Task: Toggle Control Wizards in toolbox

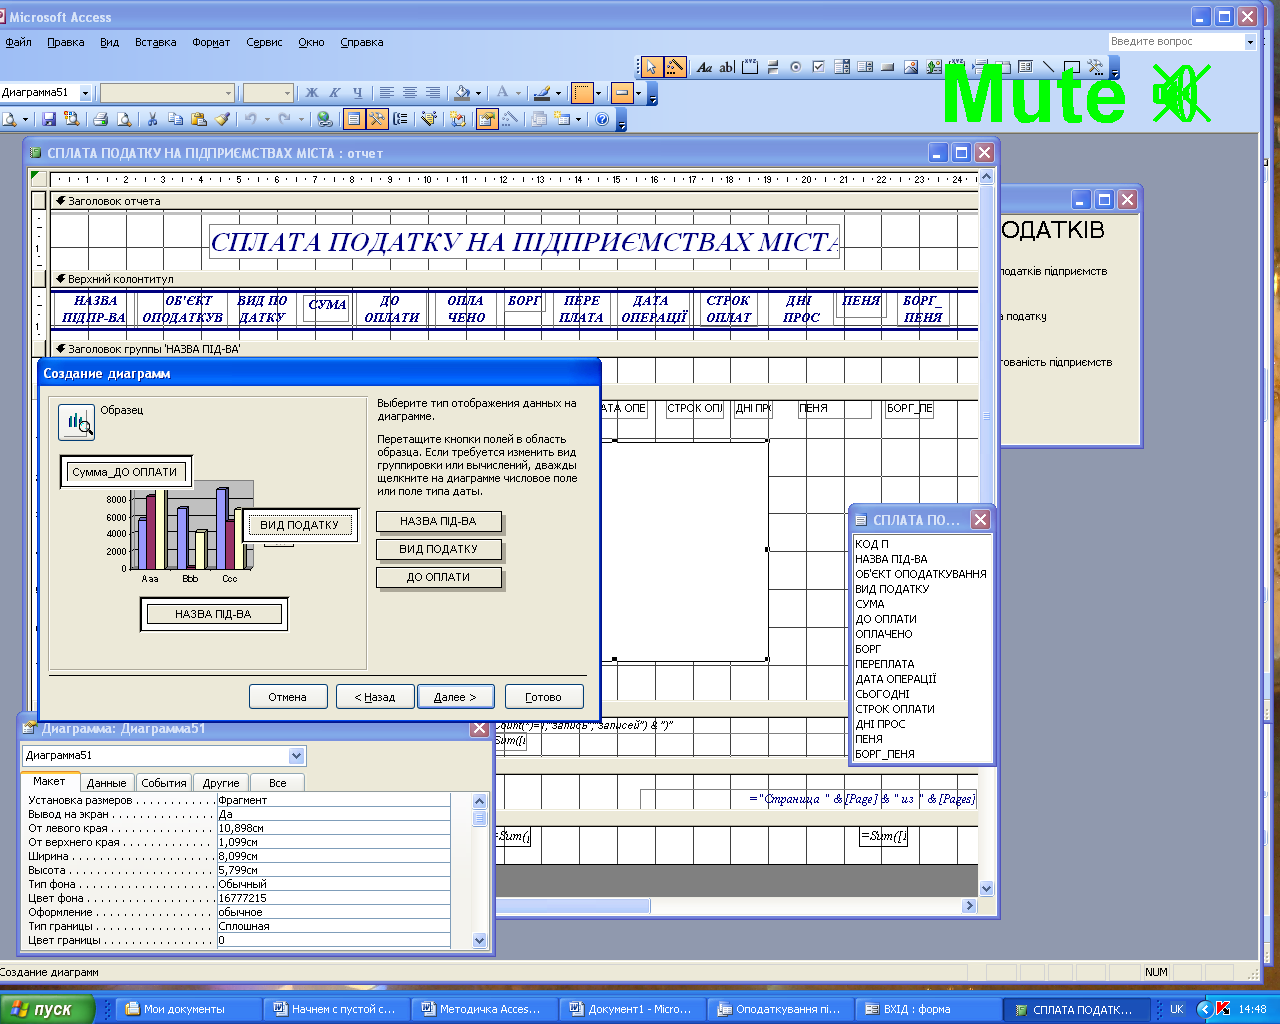Action: point(675,67)
